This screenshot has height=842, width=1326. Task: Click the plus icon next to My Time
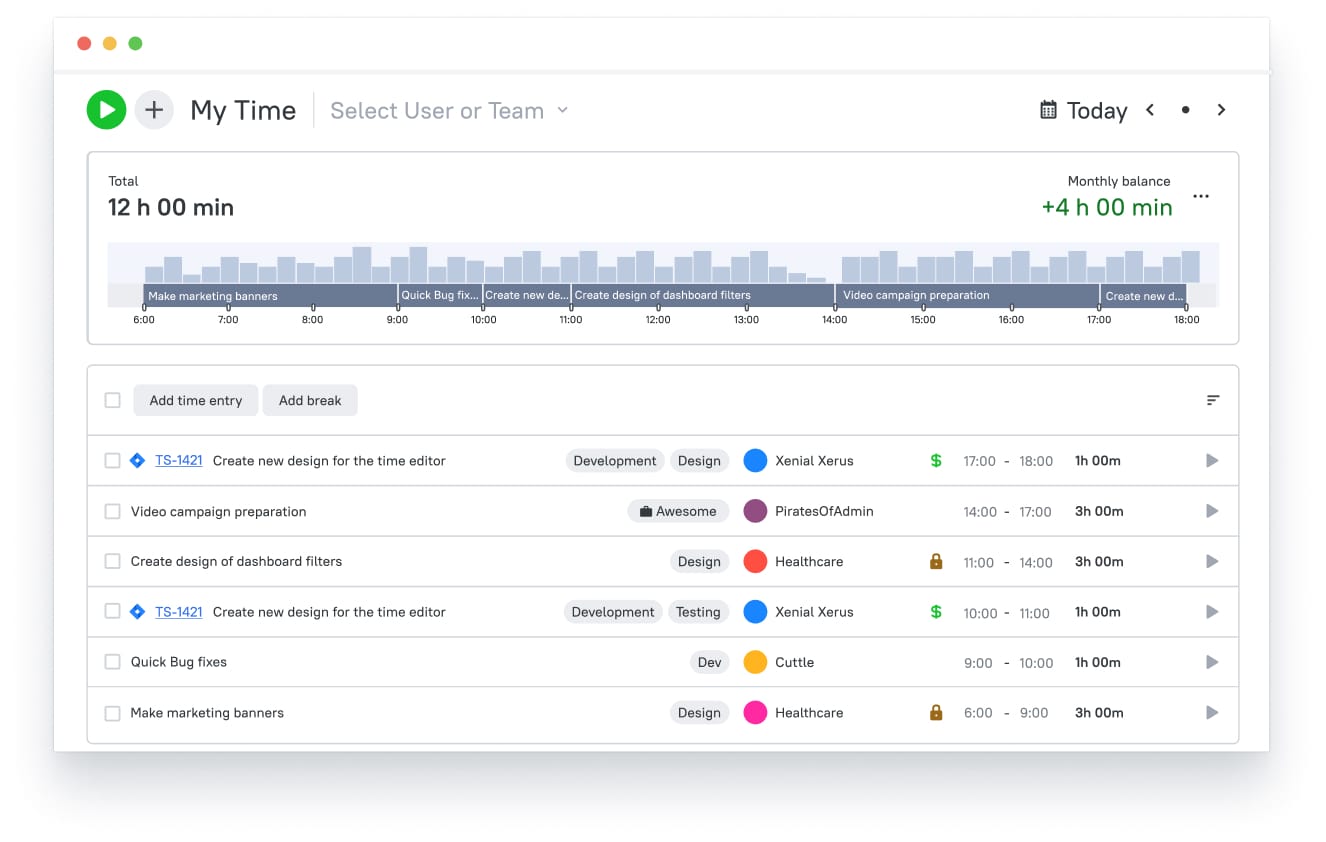[x=154, y=110]
